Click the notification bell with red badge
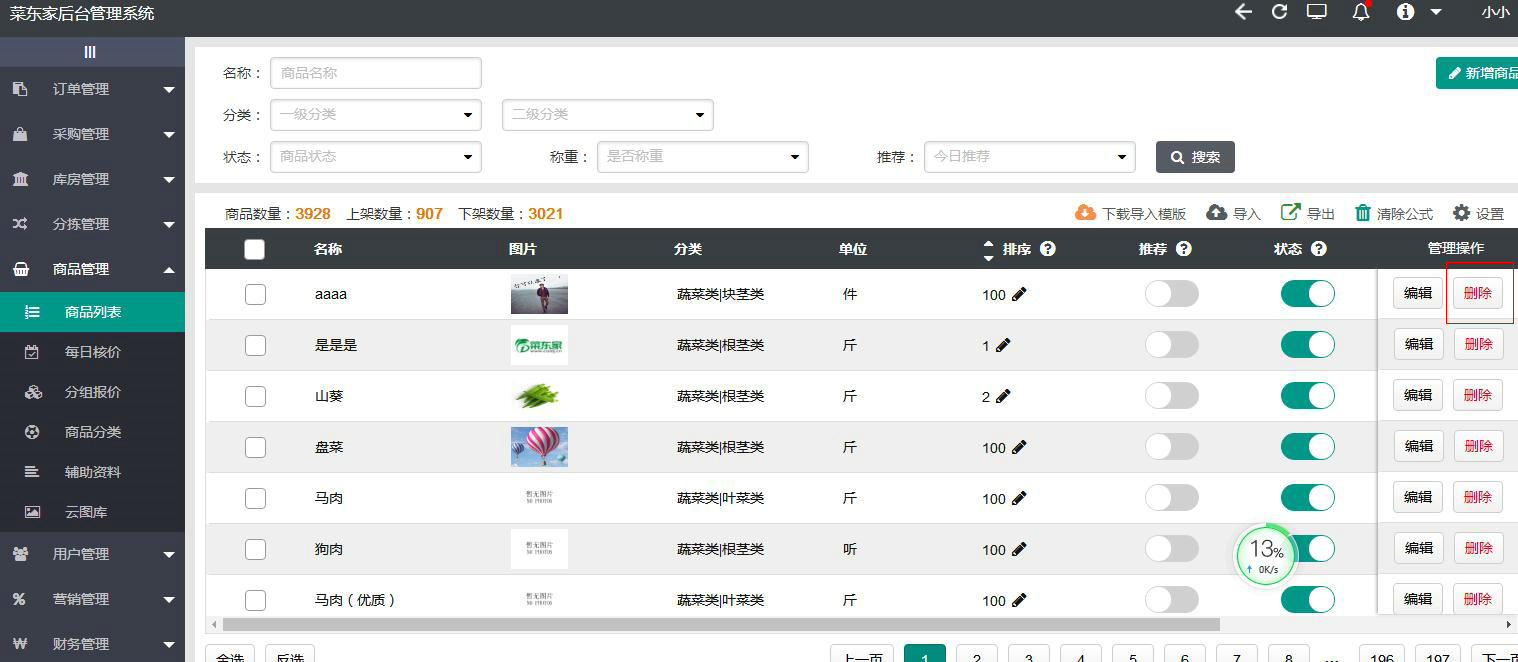 (x=1361, y=13)
